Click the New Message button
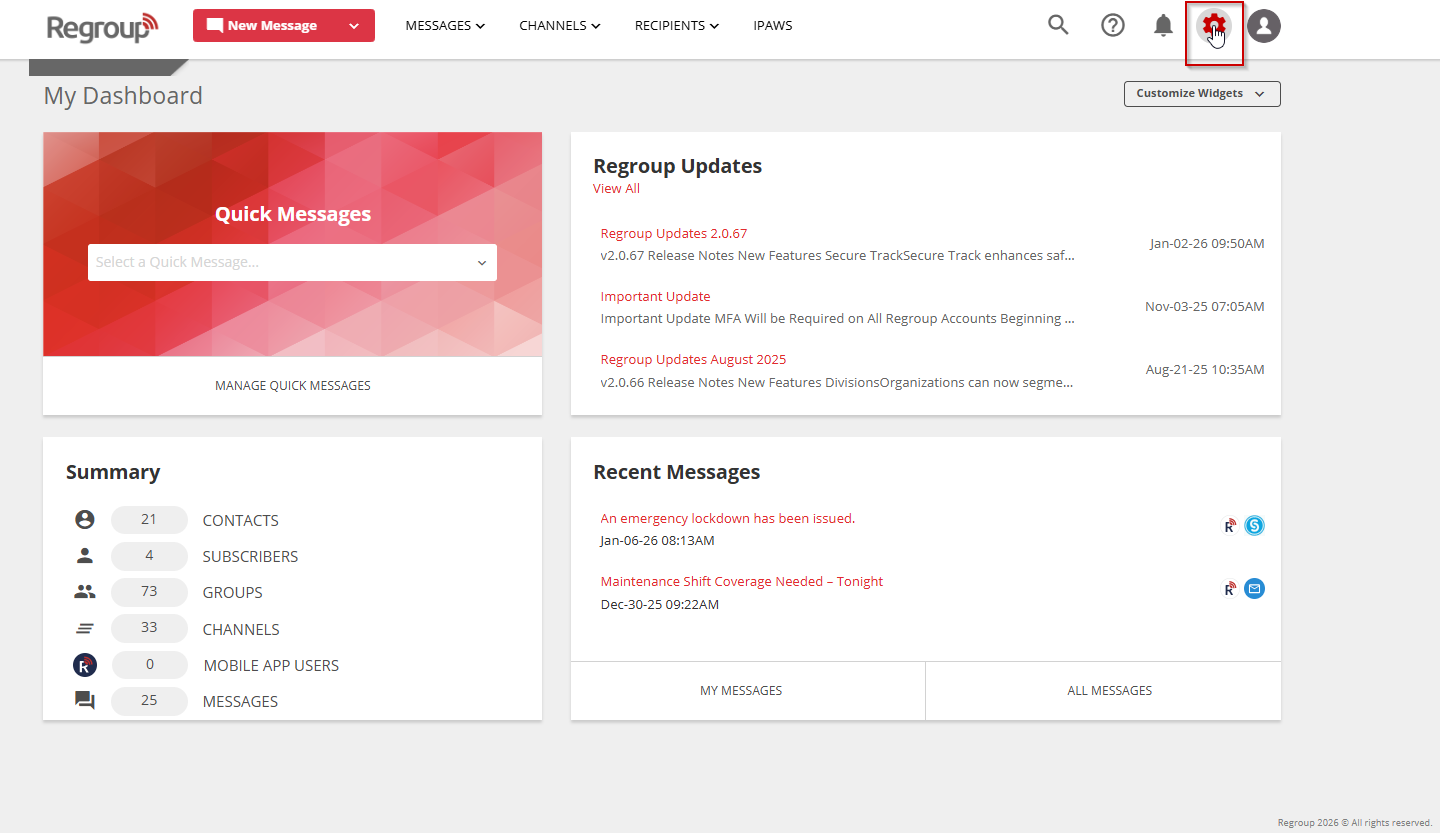This screenshot has height=833, width=1440. [x=284, y=26]
